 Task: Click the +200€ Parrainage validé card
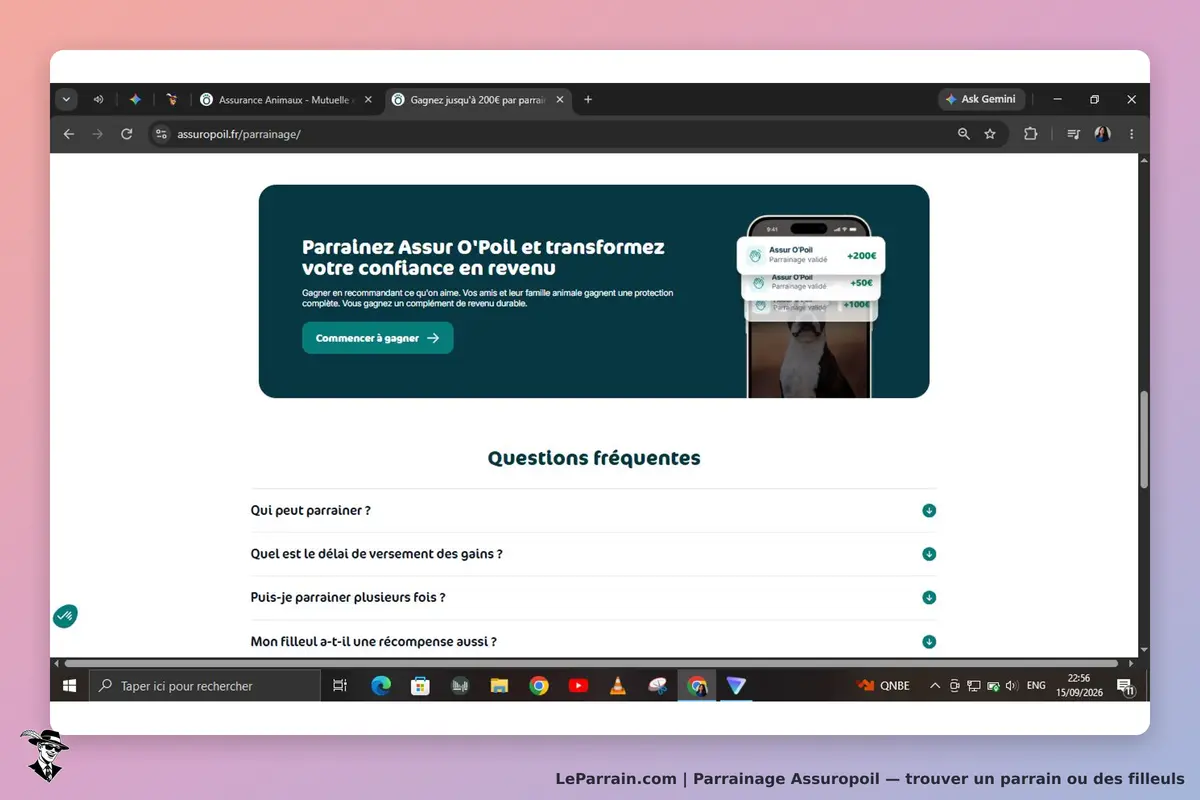[x=812, y=255]
